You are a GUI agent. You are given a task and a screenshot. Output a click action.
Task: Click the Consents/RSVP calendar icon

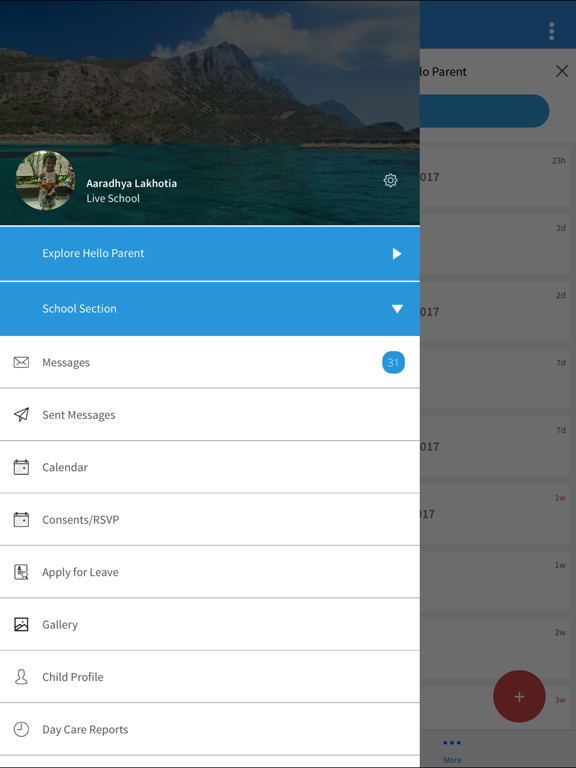click(21, 520)
